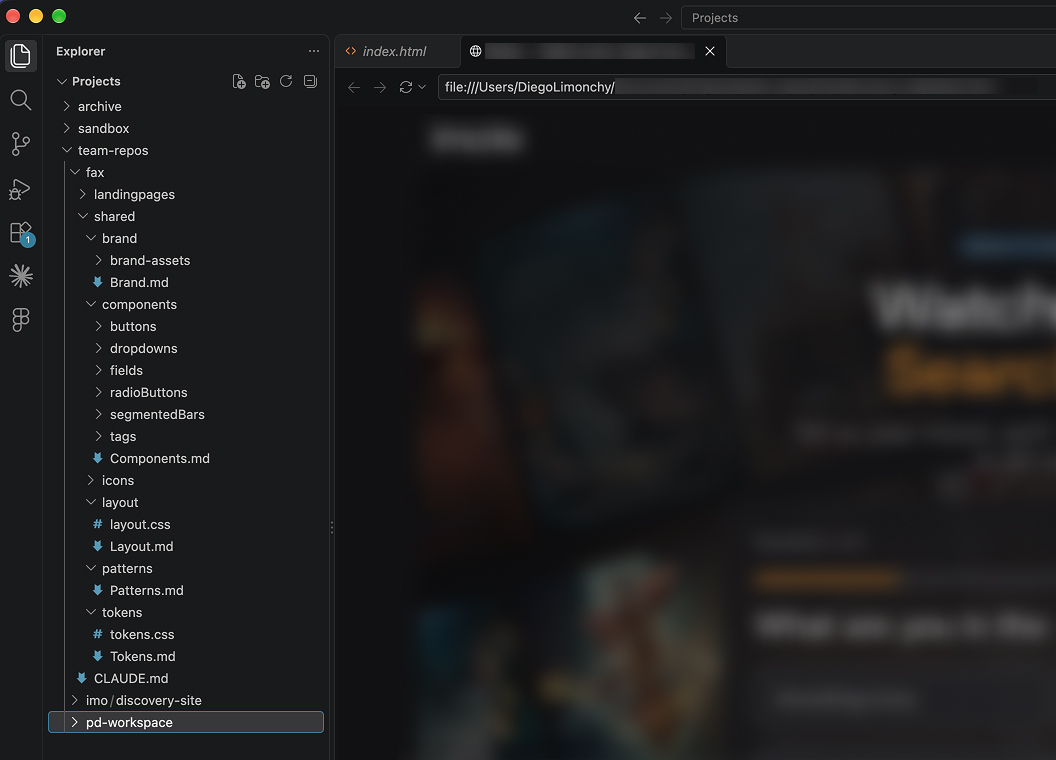Open the CLAUDE.md file
The height and width of the screenshot is (760, 1056).
point(131,678)
